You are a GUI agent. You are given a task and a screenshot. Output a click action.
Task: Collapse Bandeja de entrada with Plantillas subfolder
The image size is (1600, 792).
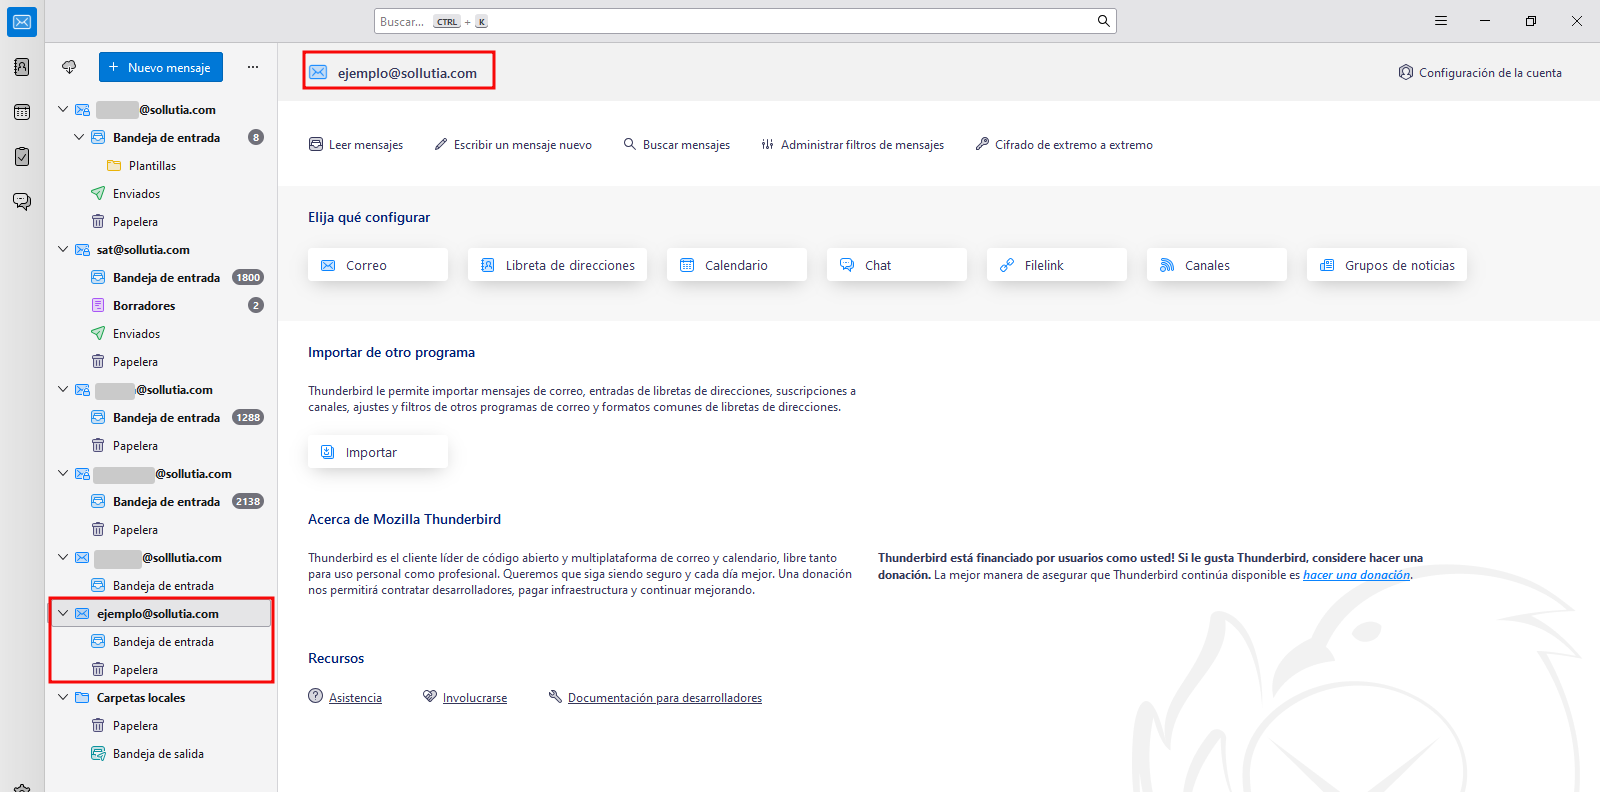79,138
